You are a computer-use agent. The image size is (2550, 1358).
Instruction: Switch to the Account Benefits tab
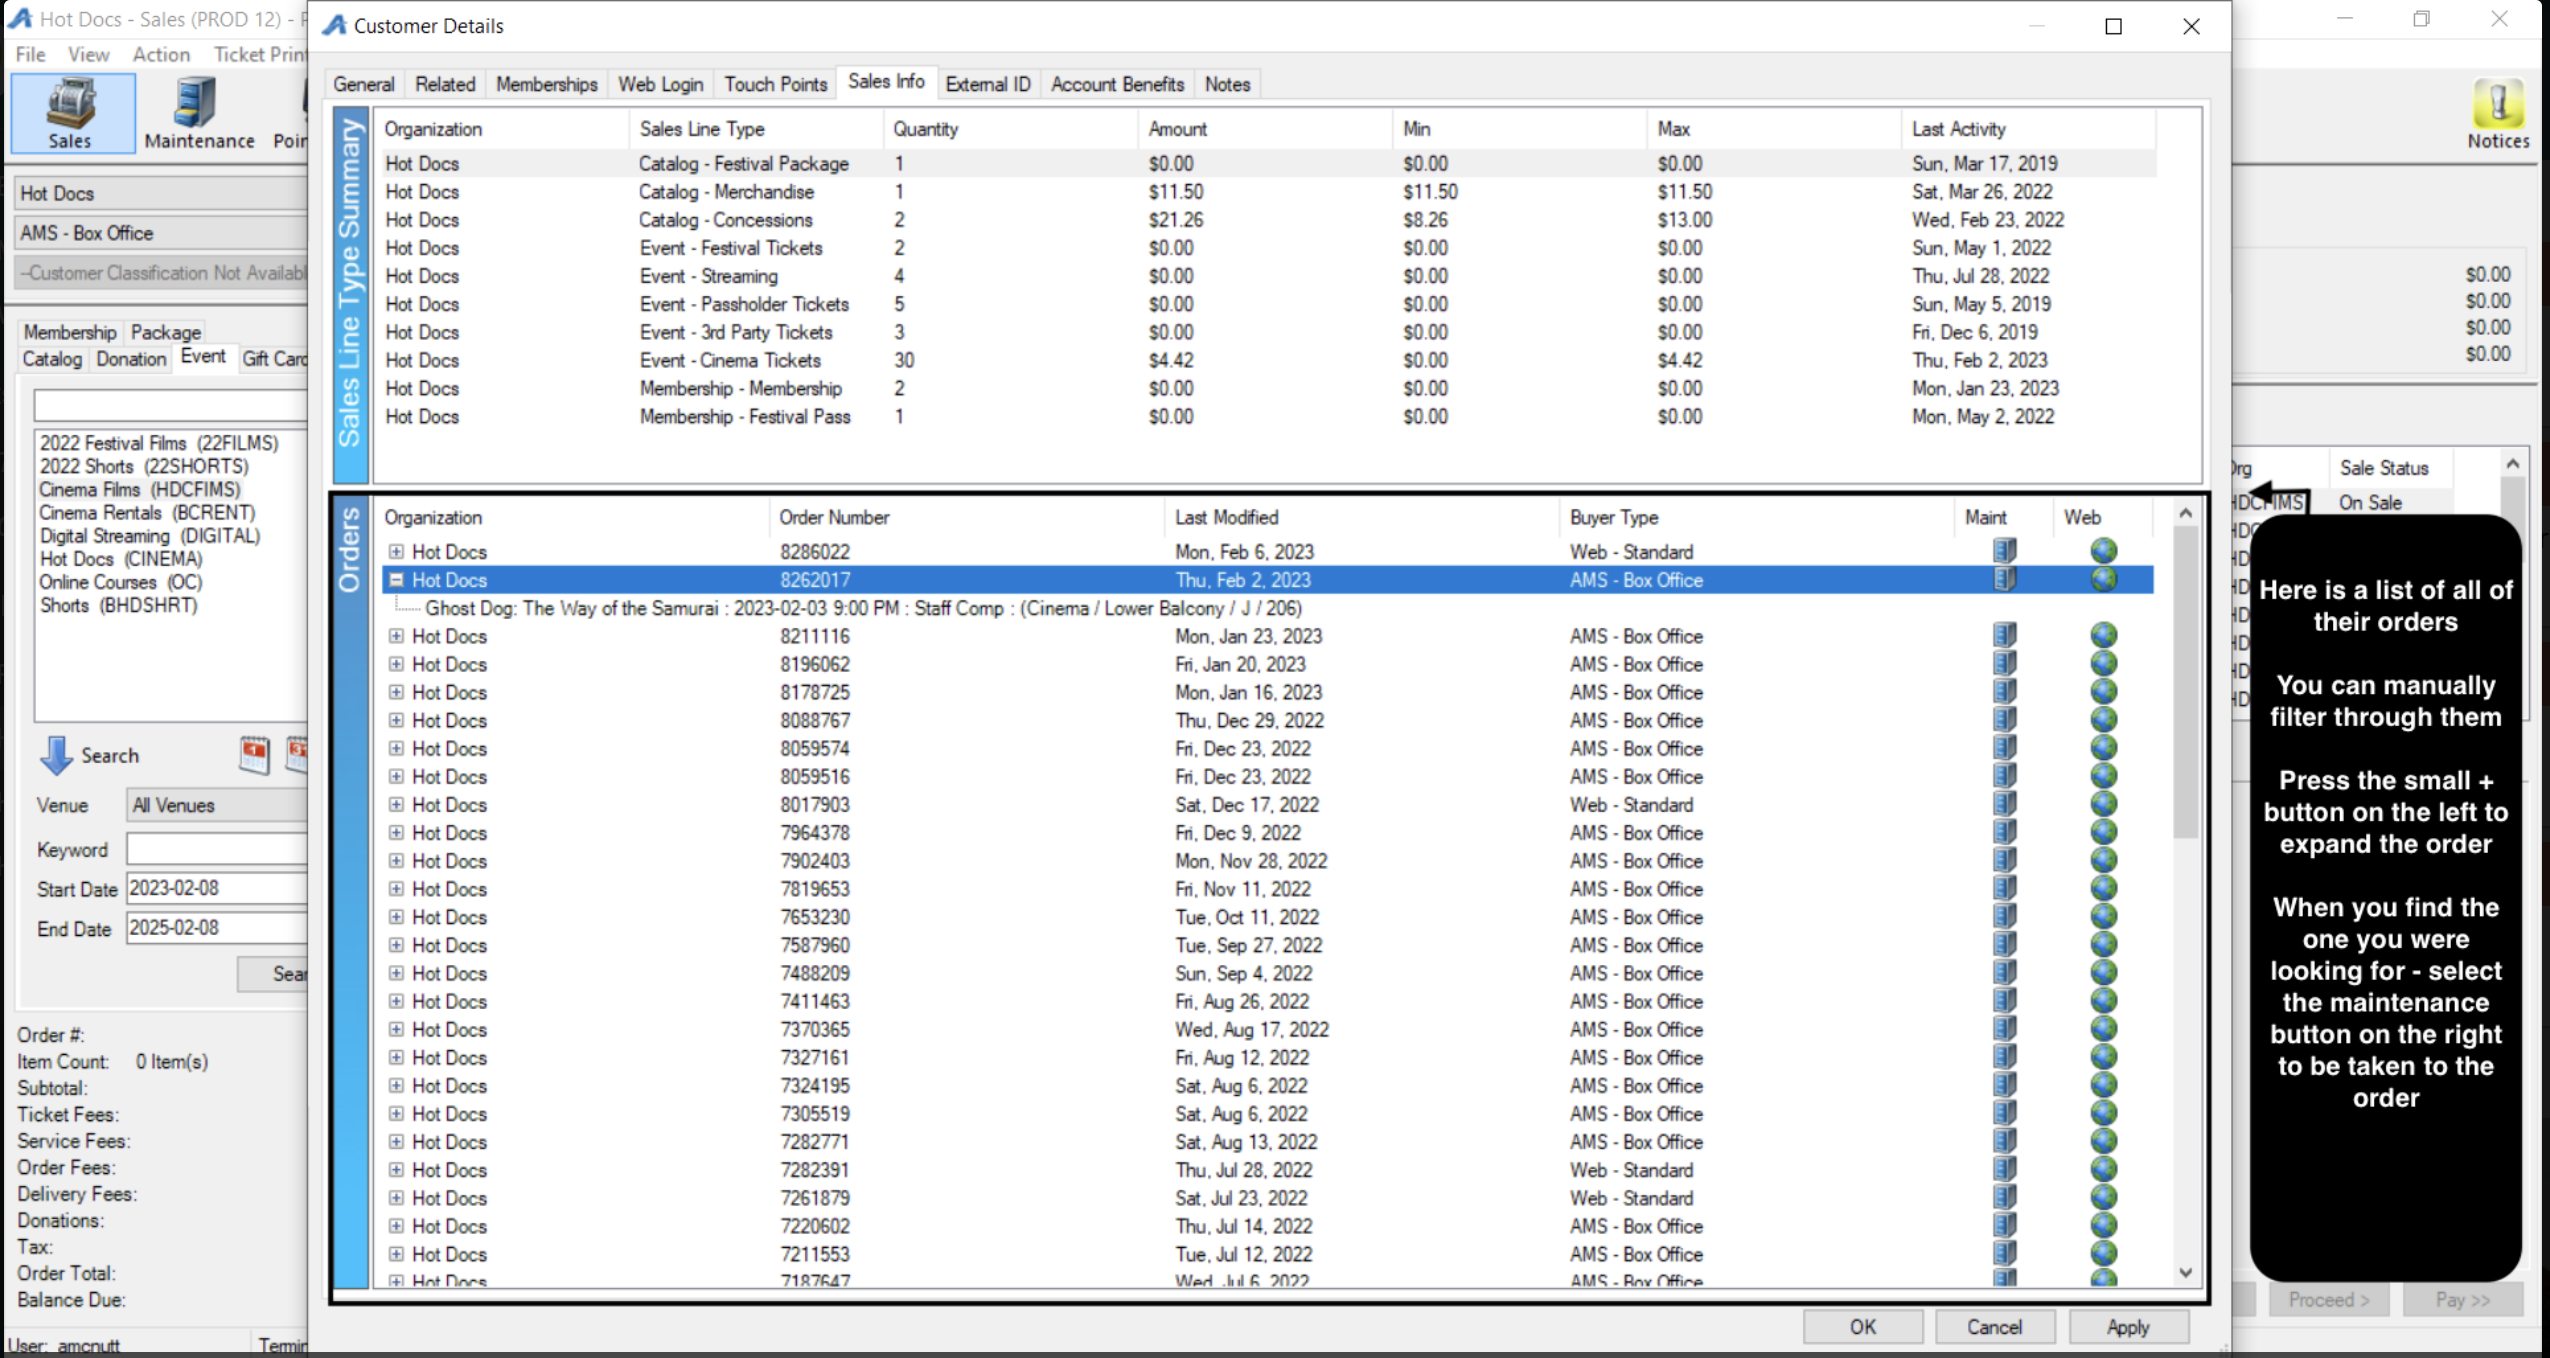coord(1116,84)
